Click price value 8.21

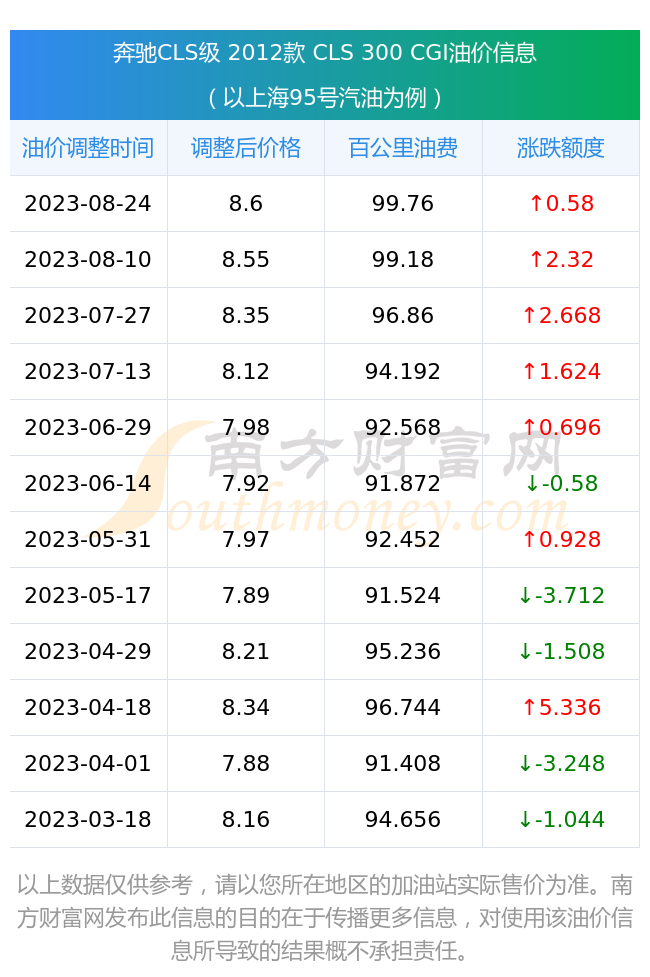click(246, 652)
